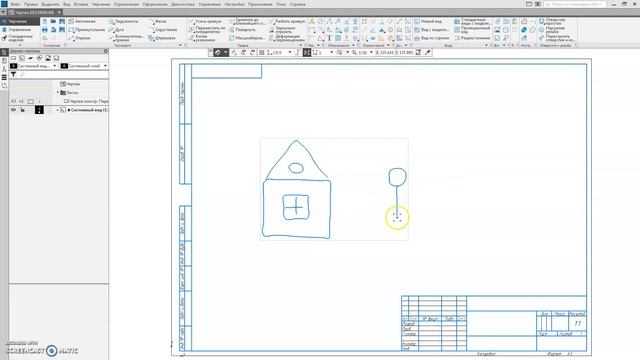The width and height of the screenshot is (640, 360).
Task: Click the open file folder icon
Action: pos(53,21)
